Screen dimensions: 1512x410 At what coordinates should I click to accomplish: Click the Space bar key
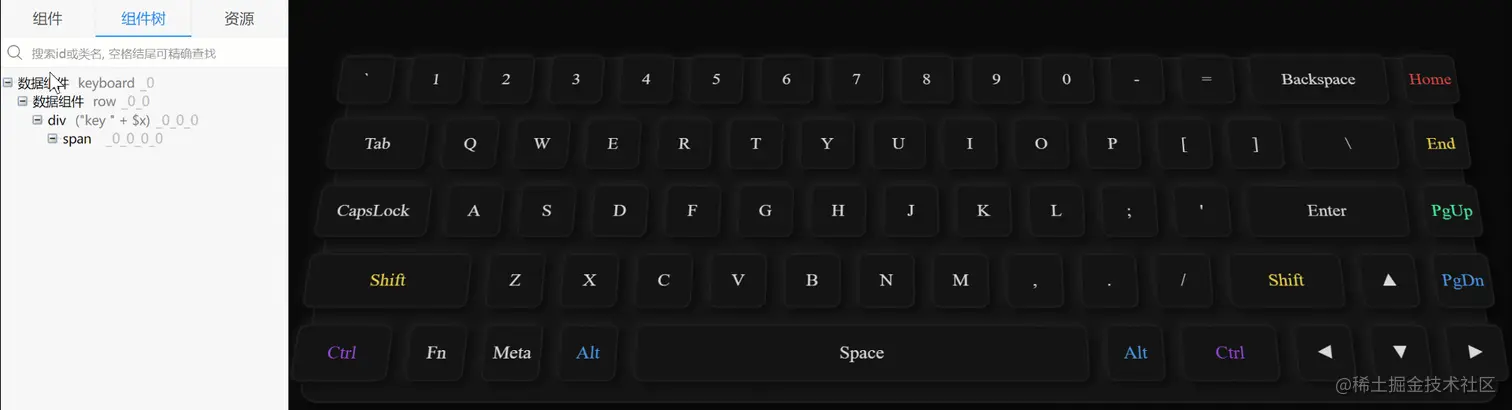pos(862,352)
